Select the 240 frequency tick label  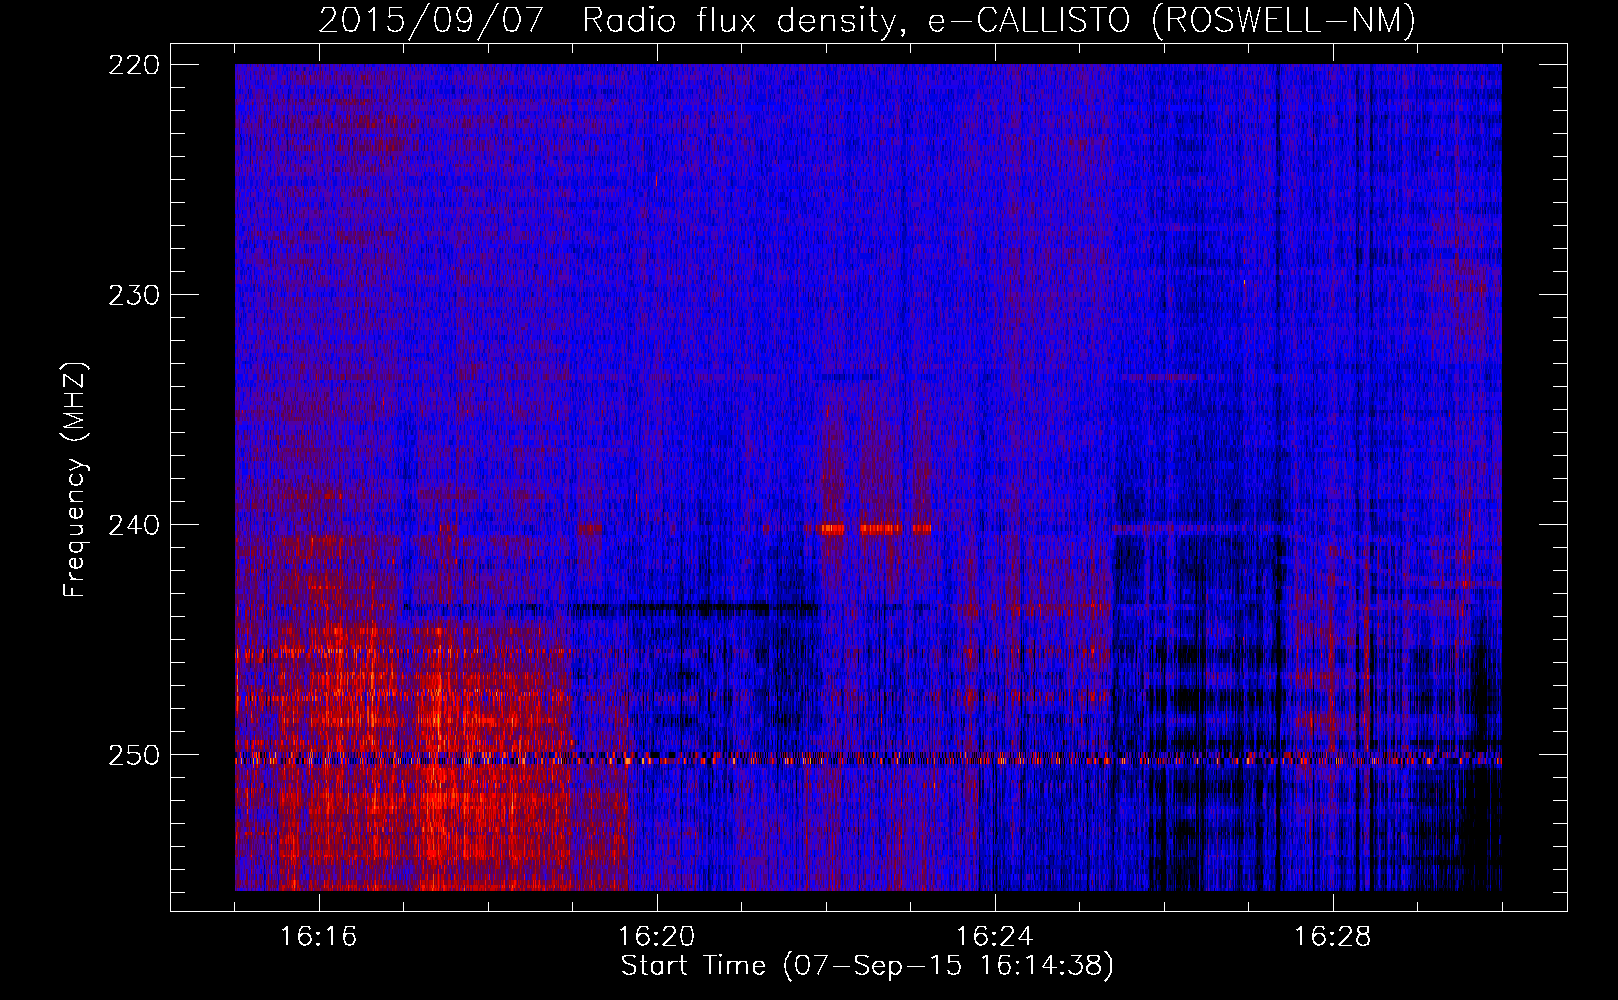(133, 525)
